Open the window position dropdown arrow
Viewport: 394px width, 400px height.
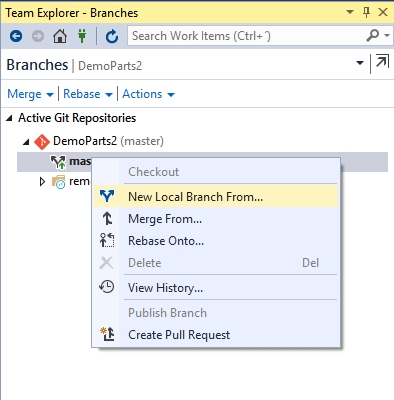[350, 12]
